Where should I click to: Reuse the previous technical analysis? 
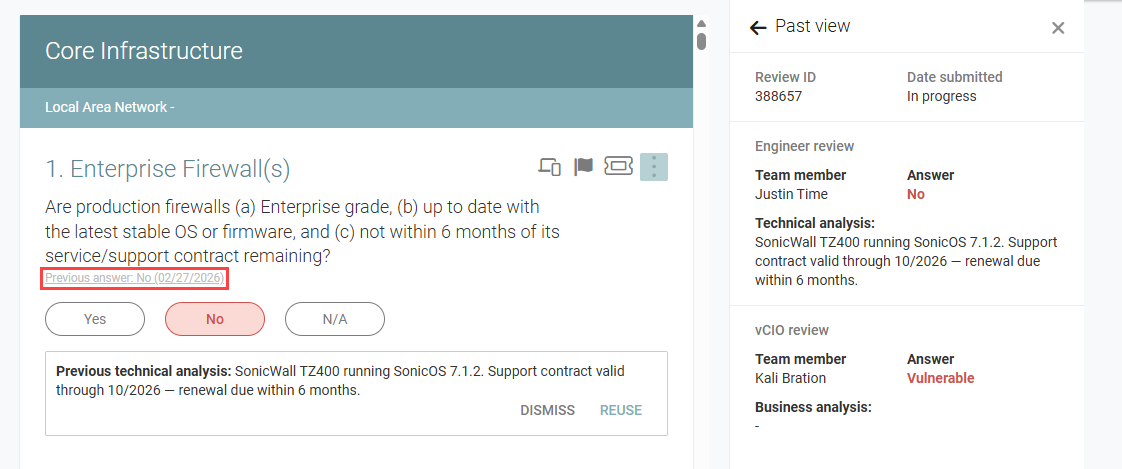click(621, 410)
